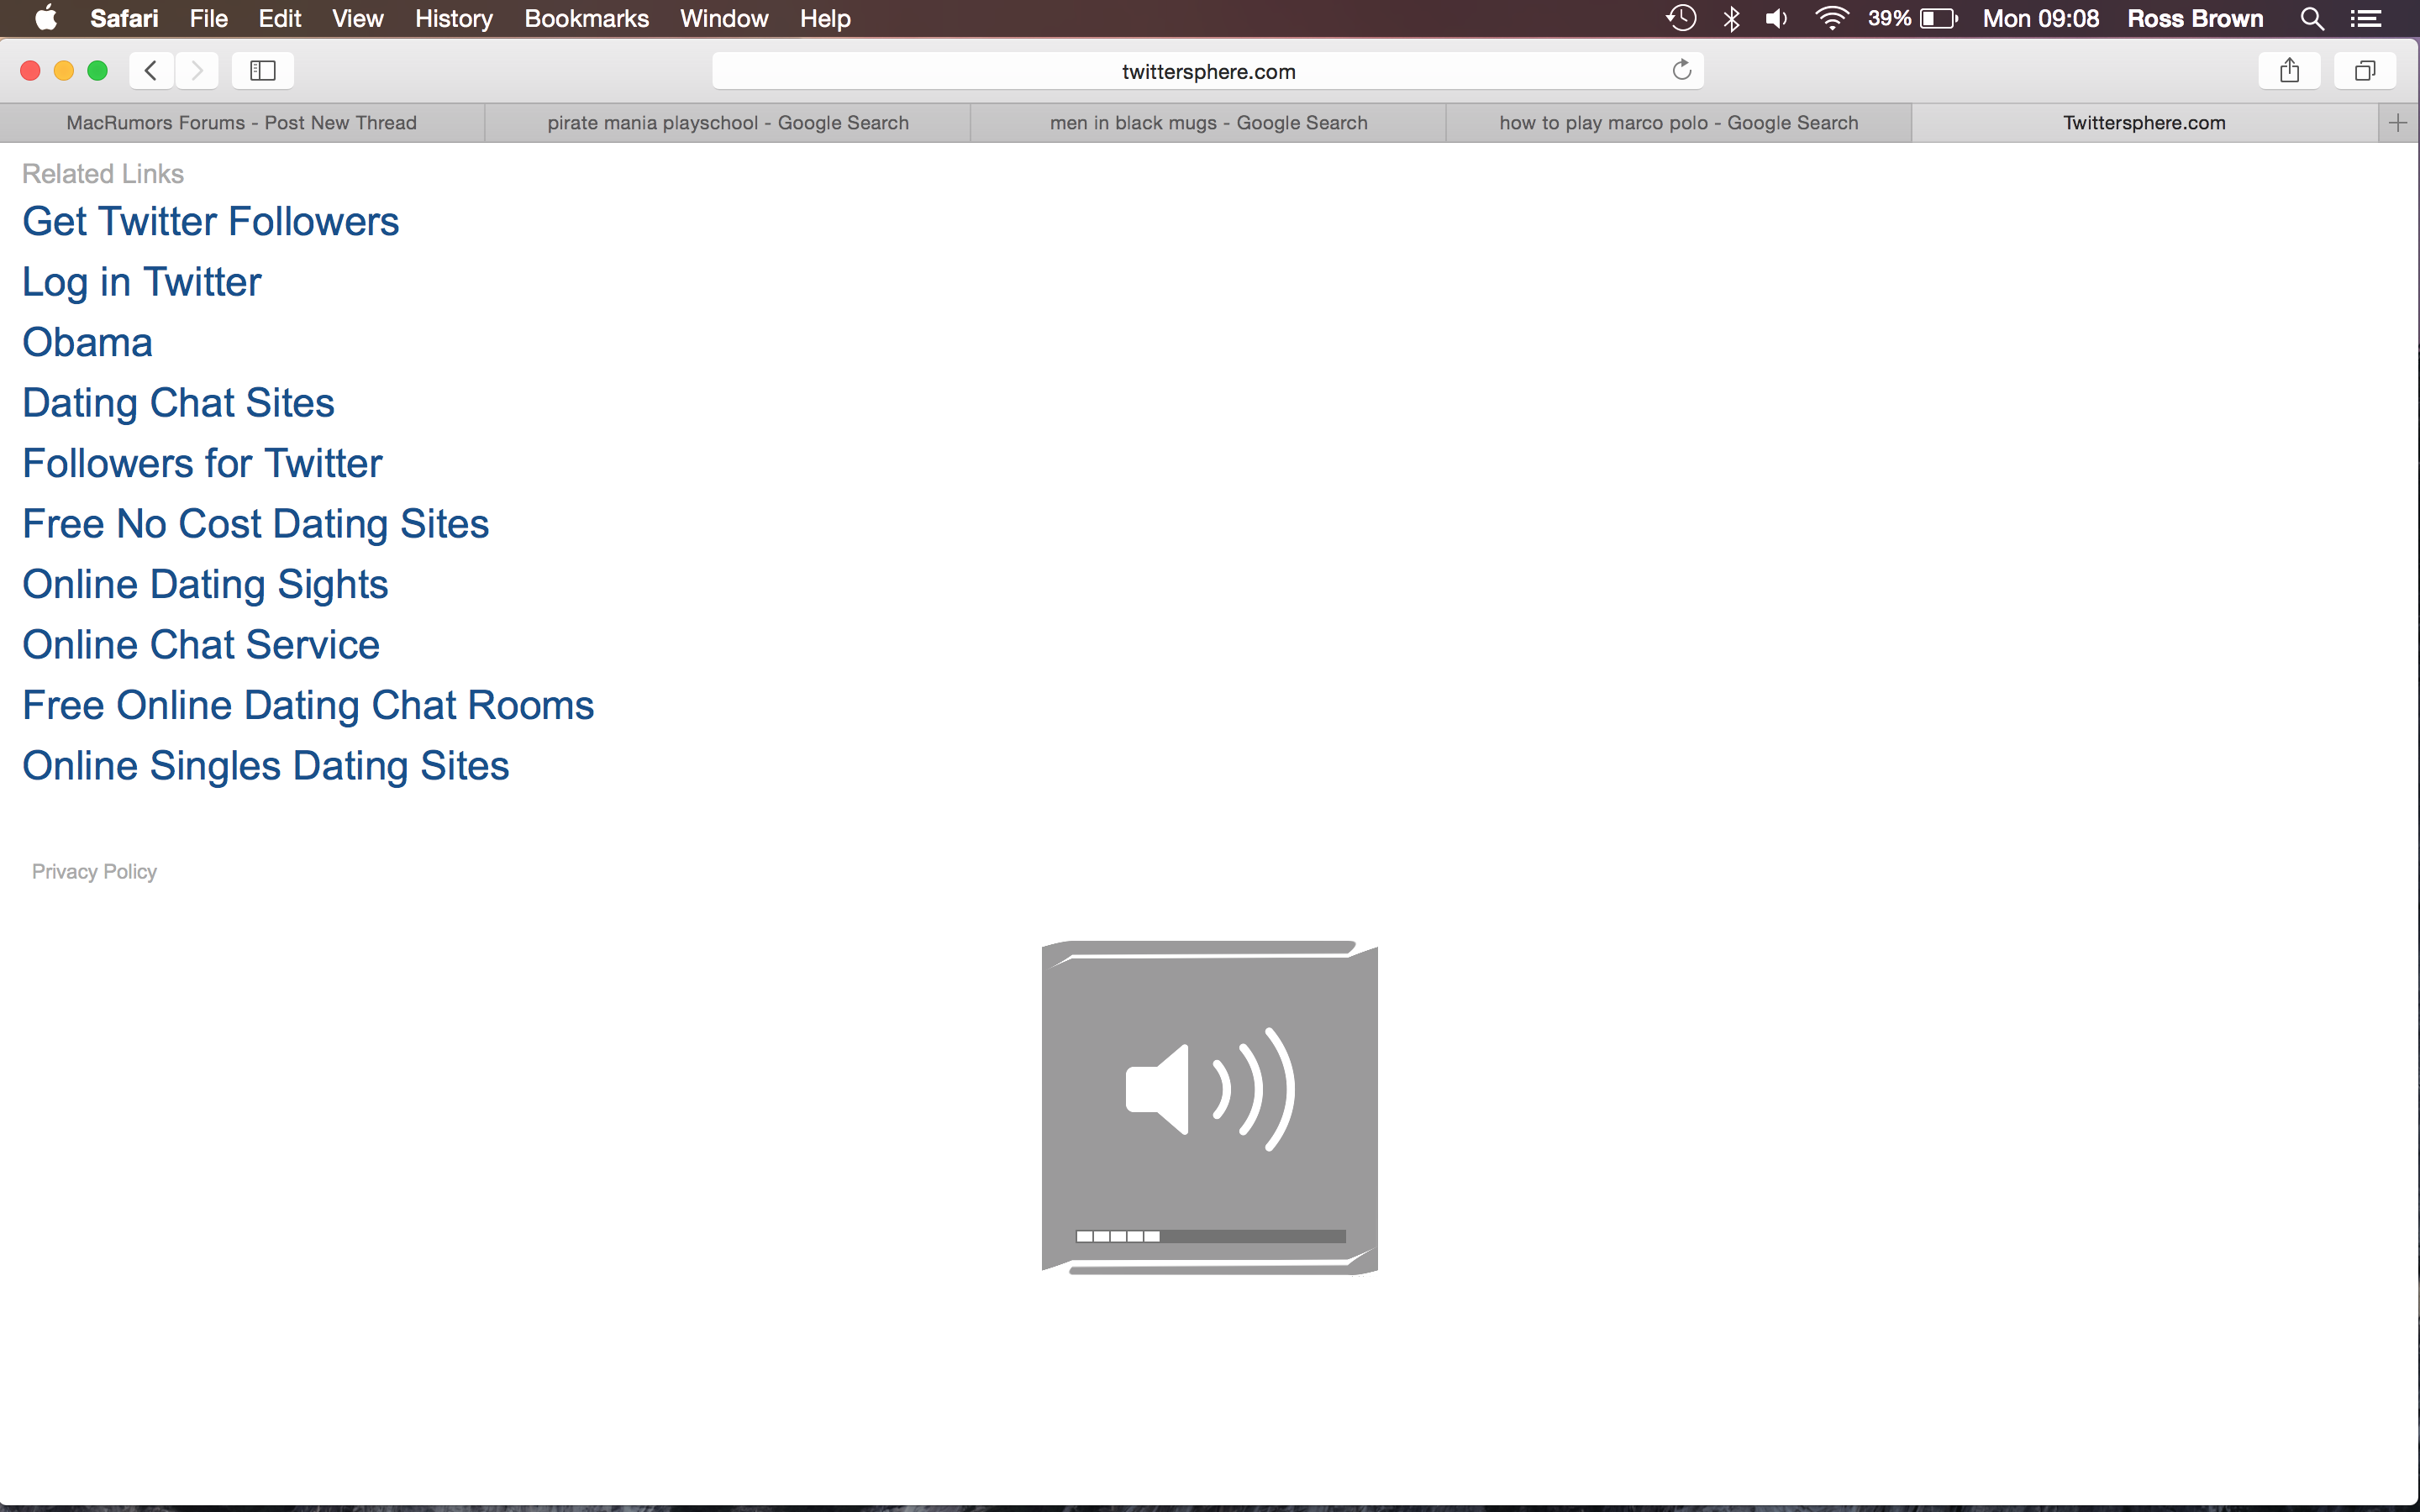
Task: Add a new tab
Action: [2398, 123]
